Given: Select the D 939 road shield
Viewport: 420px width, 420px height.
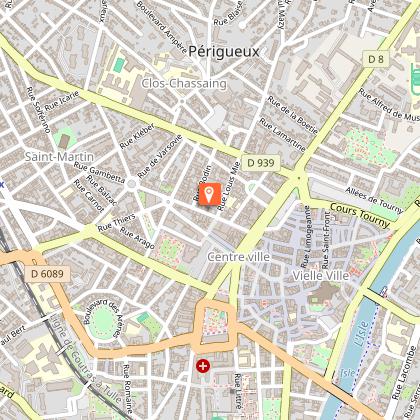Looking at the screenshot, I should (261, 163).
